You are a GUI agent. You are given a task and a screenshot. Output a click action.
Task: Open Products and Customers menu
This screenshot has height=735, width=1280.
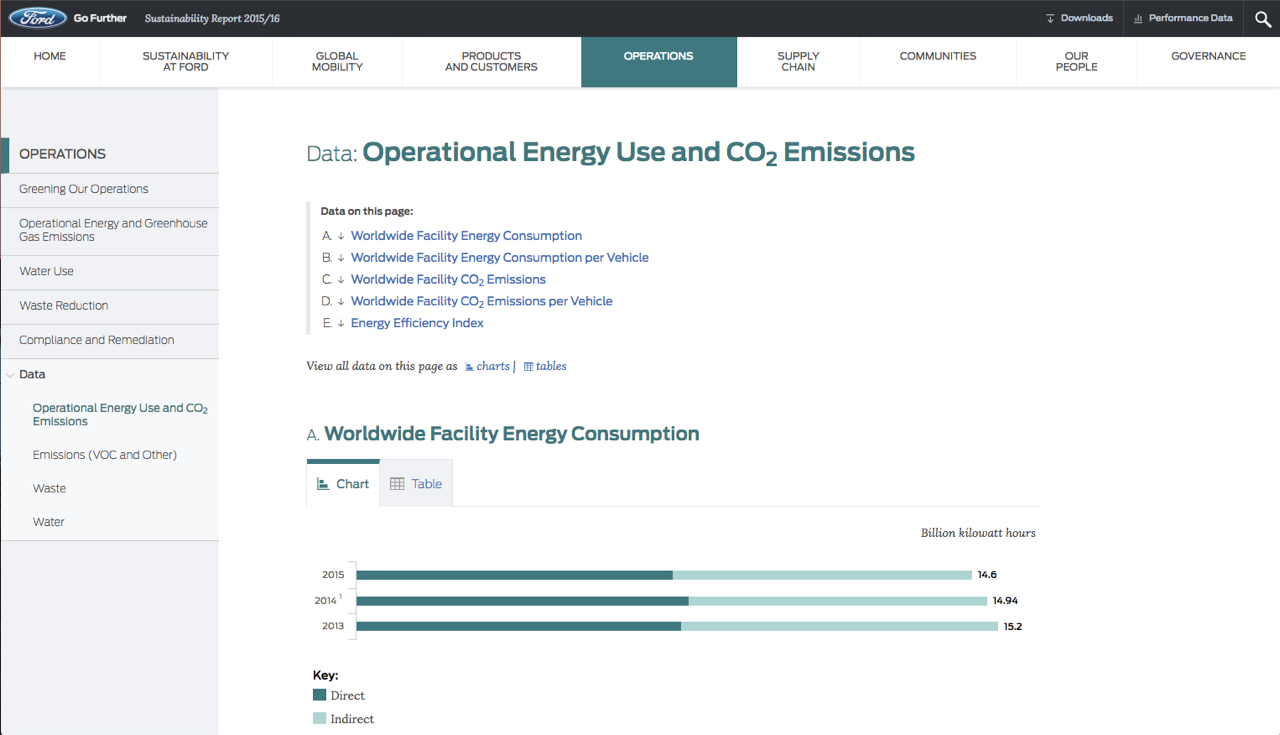coord(491,62)
